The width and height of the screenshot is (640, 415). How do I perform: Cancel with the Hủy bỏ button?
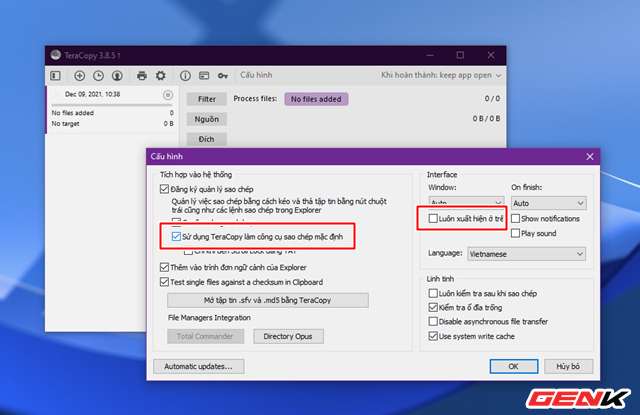point(569,366)
